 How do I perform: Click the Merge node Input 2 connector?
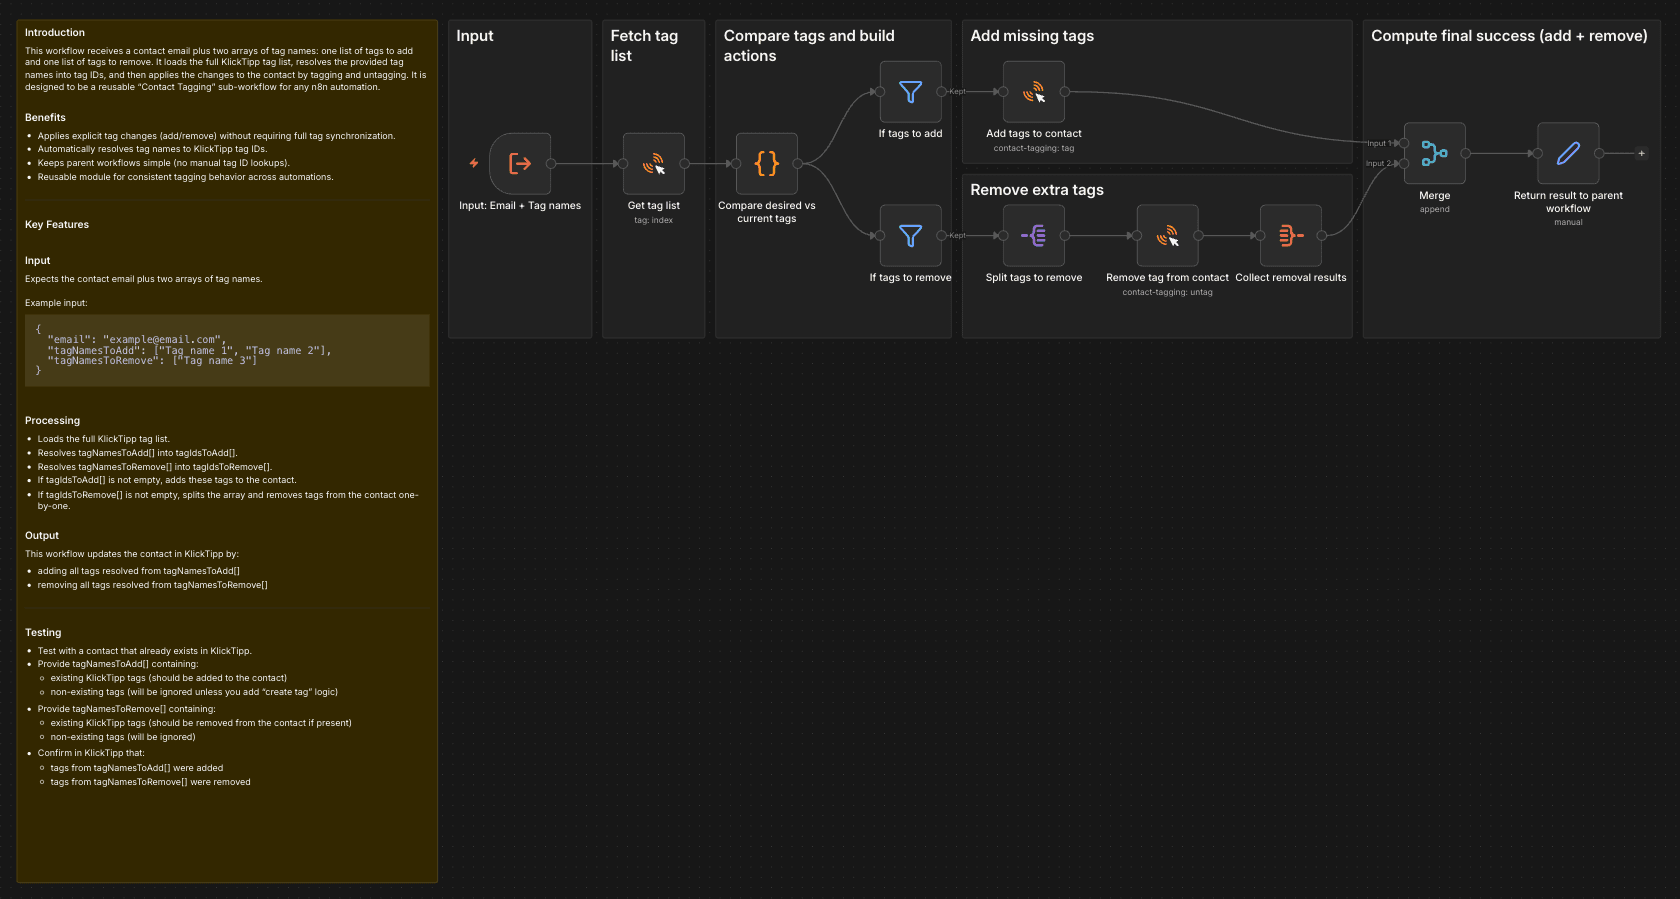pos(1404,164)
